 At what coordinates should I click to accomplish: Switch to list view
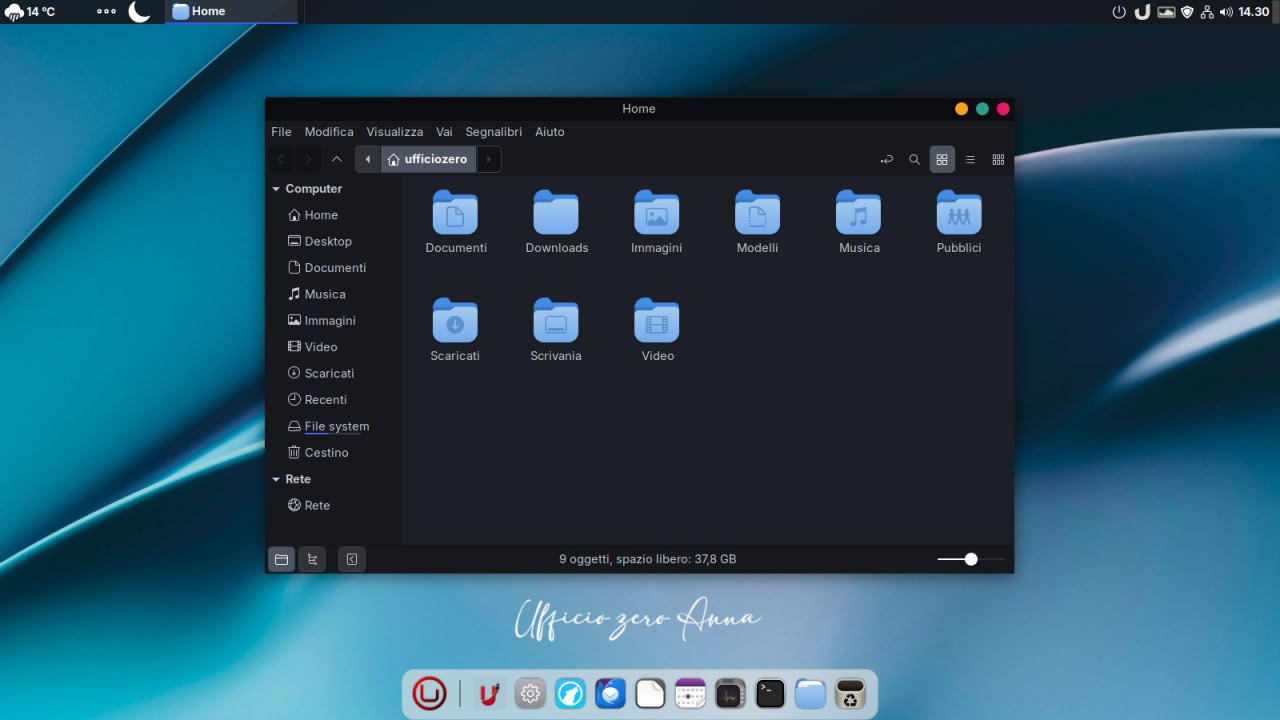(970, 160)
